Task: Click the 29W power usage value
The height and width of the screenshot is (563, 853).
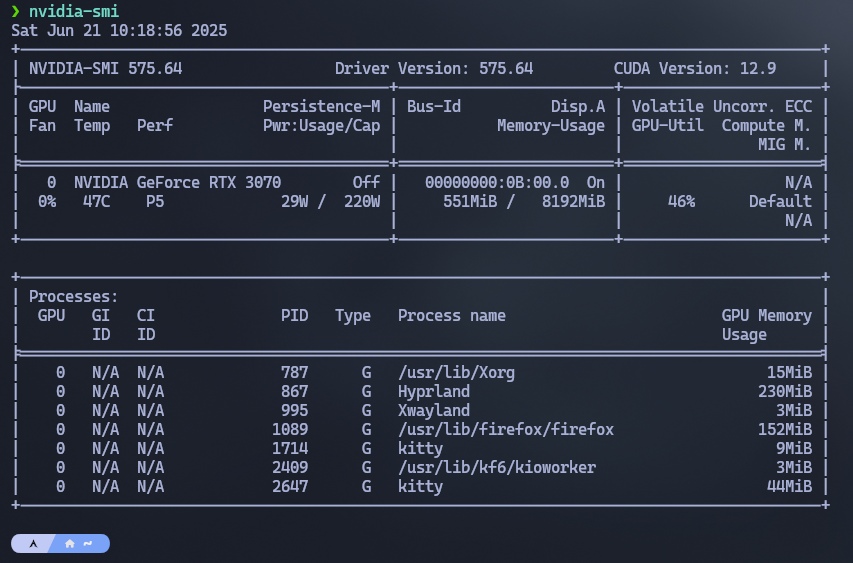Action: click(x=294, y=202)
